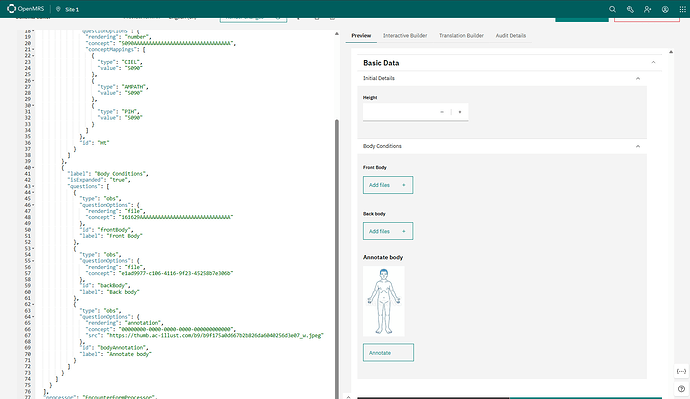Click the "HT" id on line 36

coord(103,143)
